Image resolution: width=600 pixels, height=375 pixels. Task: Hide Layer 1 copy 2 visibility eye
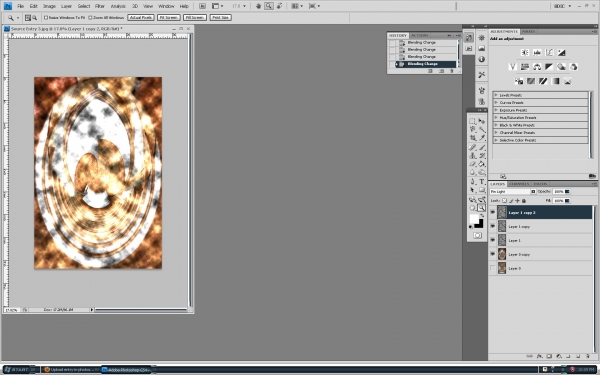pos(493,212)
